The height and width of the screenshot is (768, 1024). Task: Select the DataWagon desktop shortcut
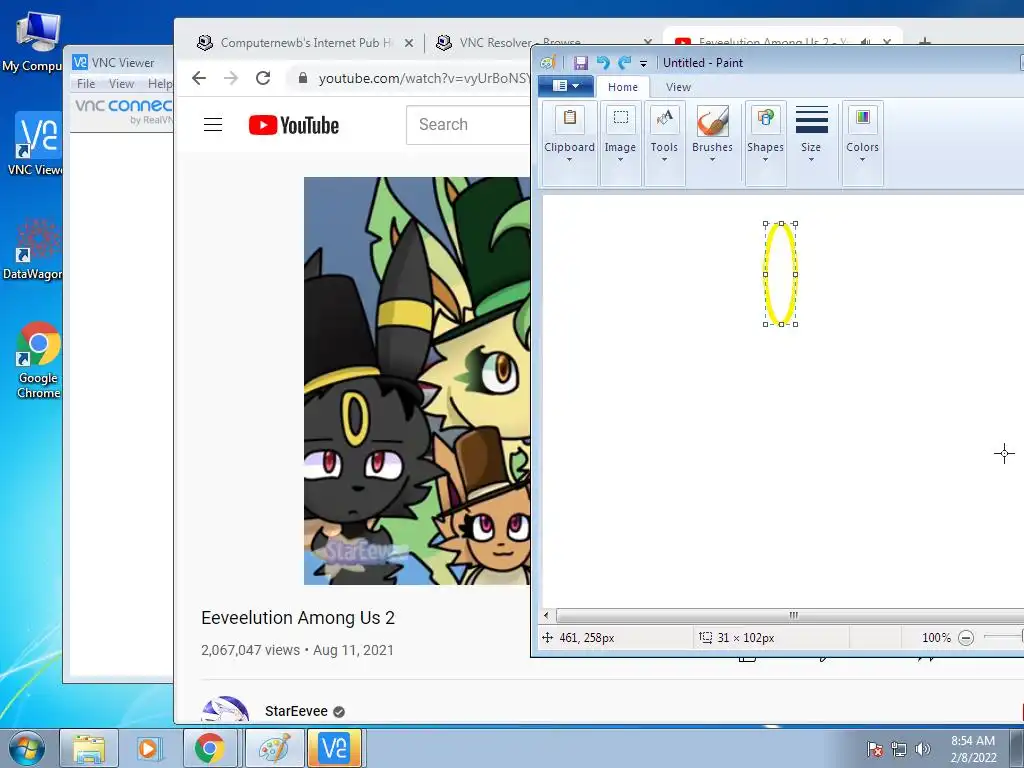pyautogui.click(x=33, y=250)
